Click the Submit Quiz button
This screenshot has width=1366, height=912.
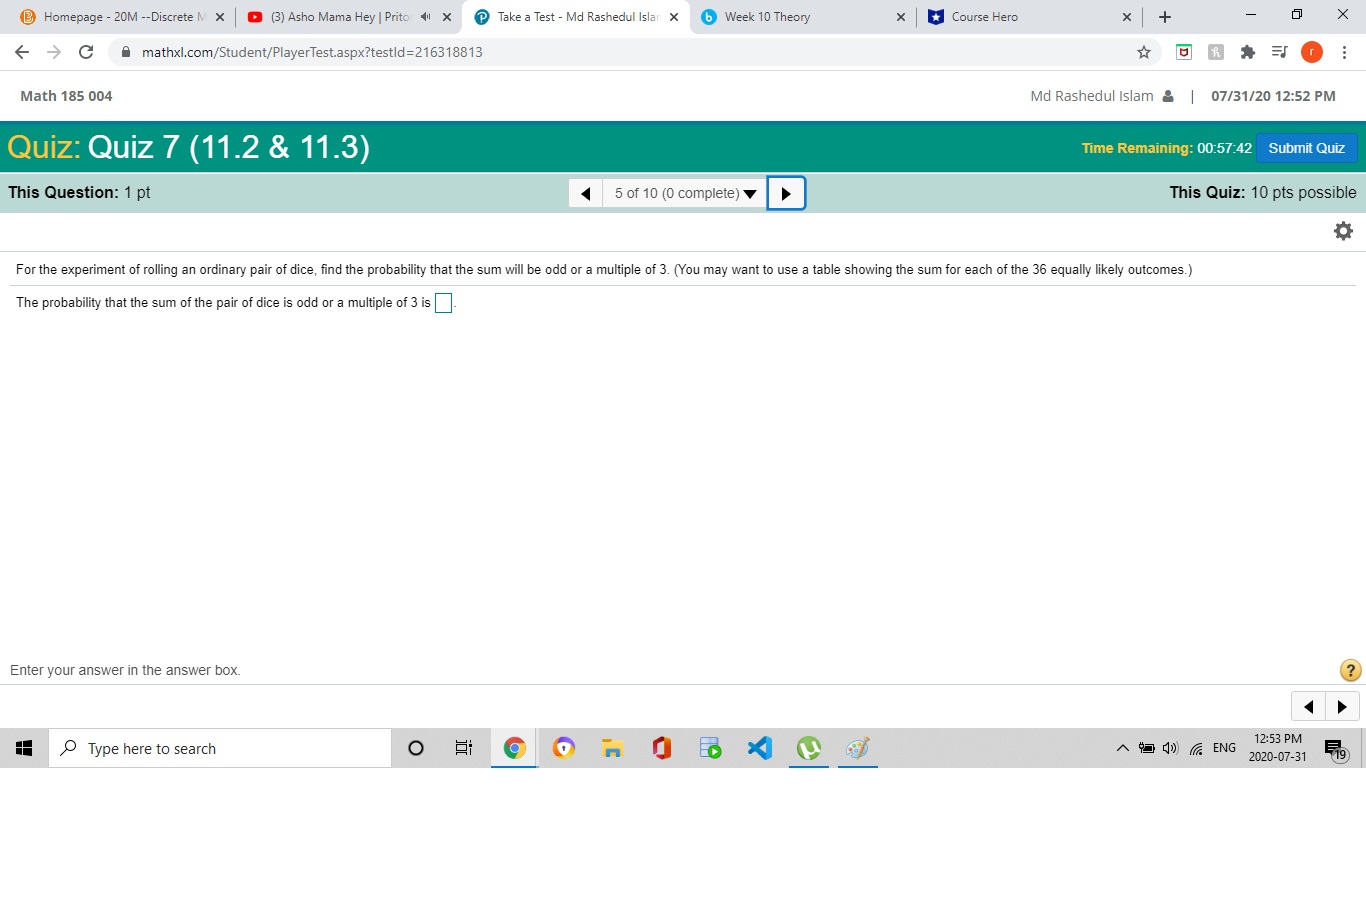click(1306, 147)
